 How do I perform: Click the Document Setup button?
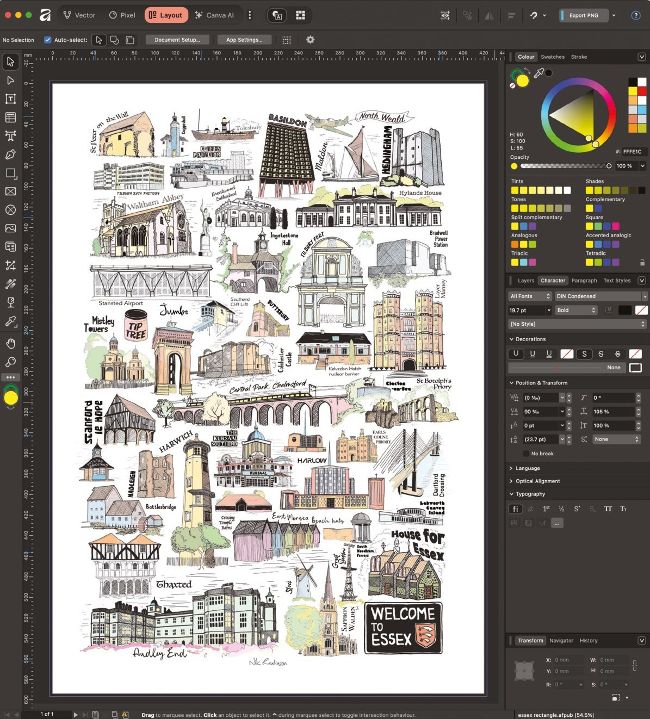(x=177, y=39)
